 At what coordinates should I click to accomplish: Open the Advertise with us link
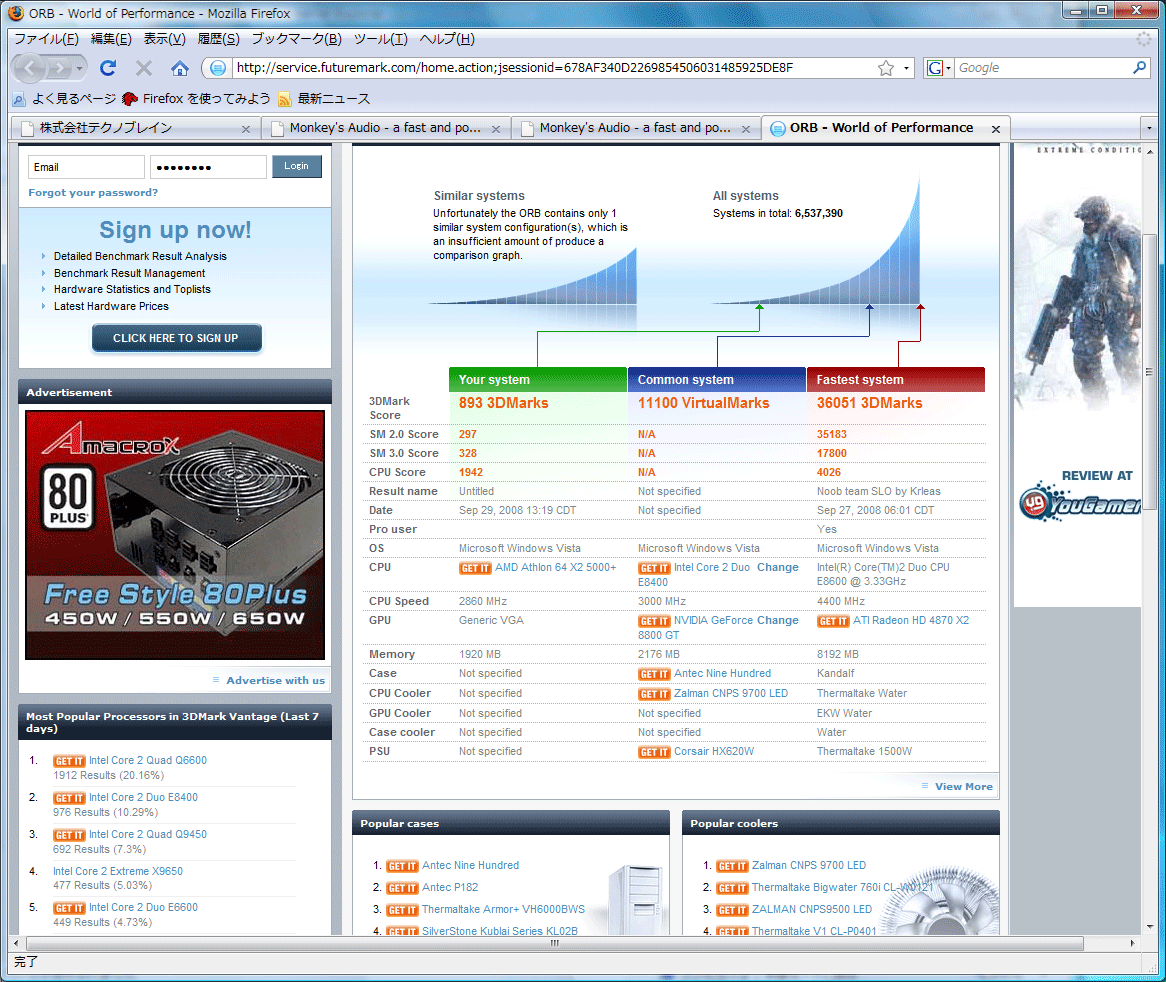pos(275,681)
